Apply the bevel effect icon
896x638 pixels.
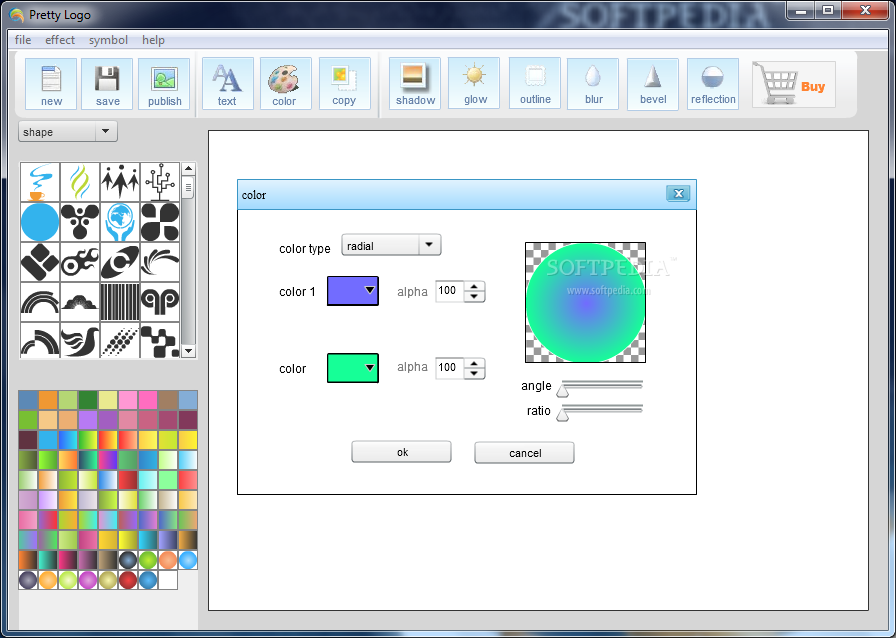click(x=653, y=84)
